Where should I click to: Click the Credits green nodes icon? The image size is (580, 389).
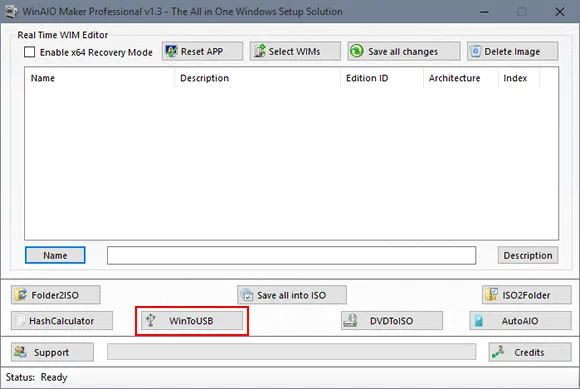(498, 352)
